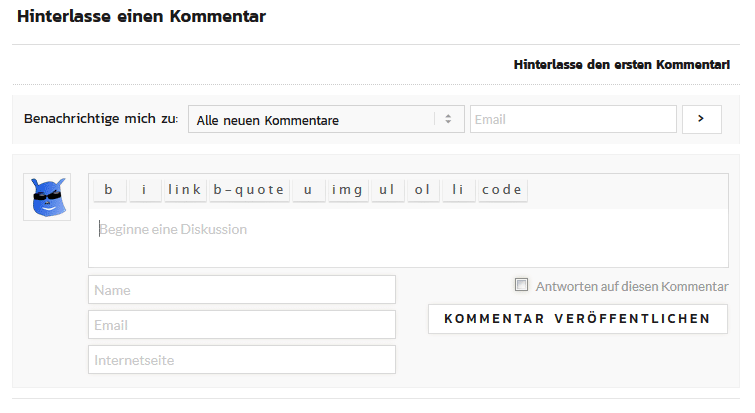Click the dropdown arrows on notification select

click(x=448, y=119)
